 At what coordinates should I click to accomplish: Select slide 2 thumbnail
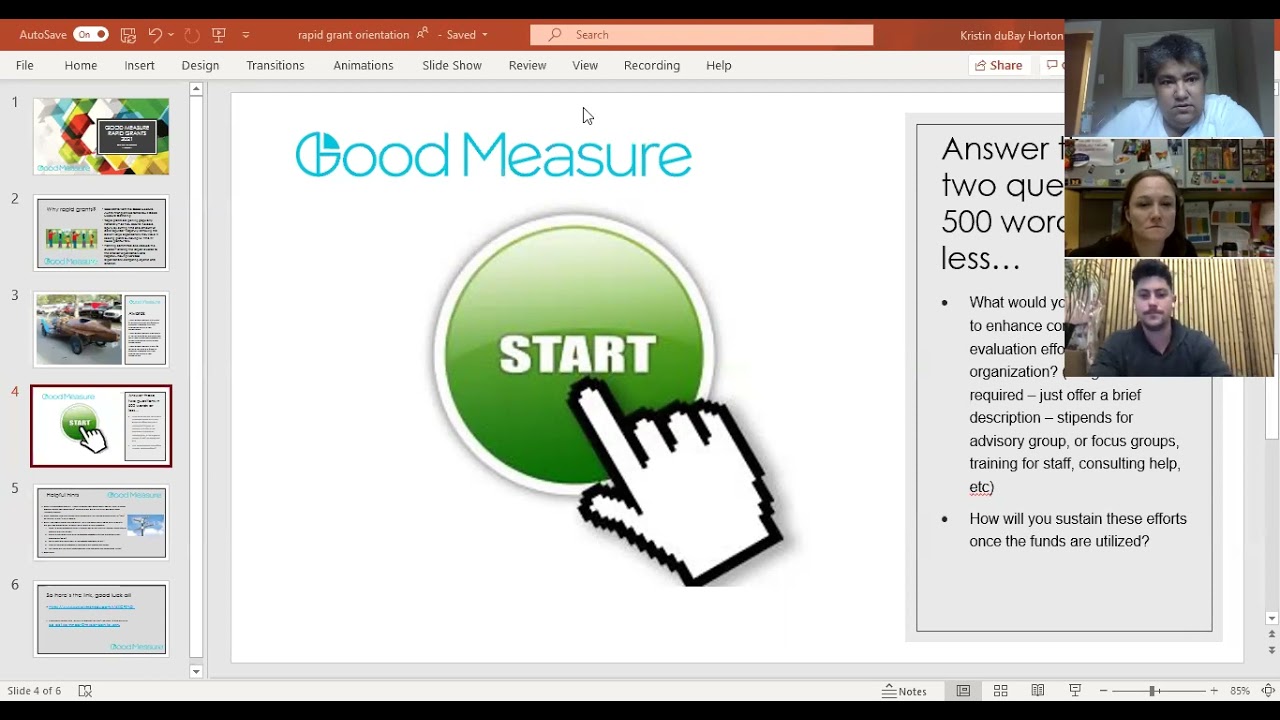[x=101, y=233]
